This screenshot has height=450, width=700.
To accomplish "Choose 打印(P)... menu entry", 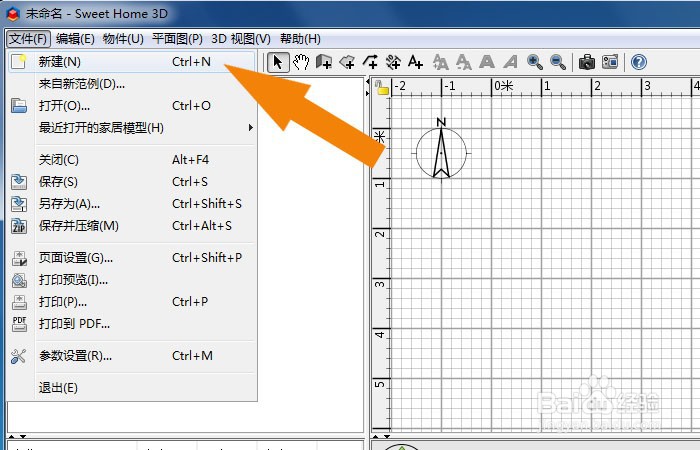I will 132,302.
